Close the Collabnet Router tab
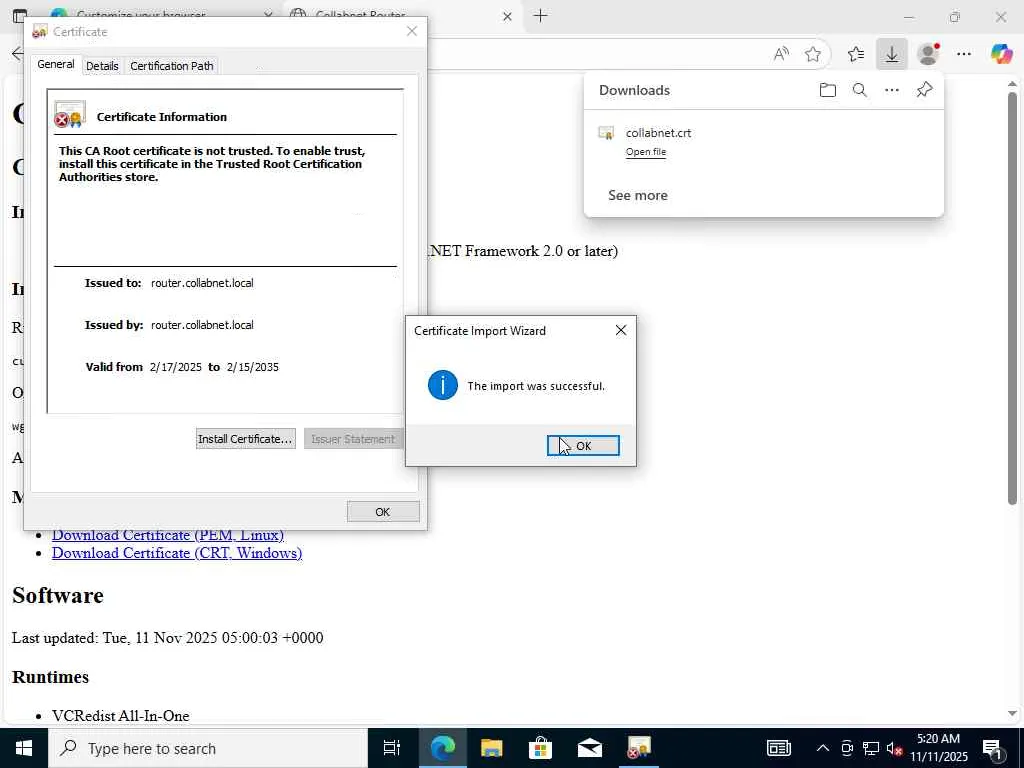The height and width of the screenshot is (768, 1024). pos(507,16)
